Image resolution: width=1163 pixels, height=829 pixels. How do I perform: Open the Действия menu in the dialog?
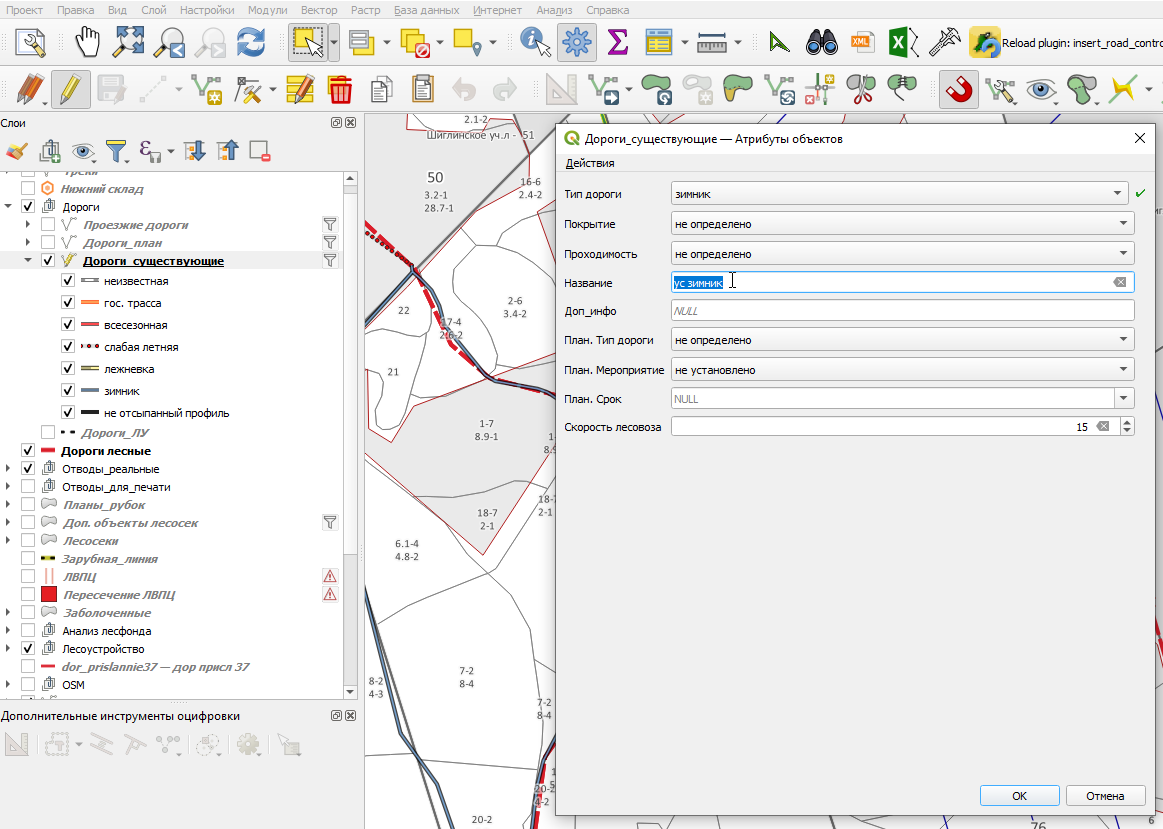[x=590, y=163]
